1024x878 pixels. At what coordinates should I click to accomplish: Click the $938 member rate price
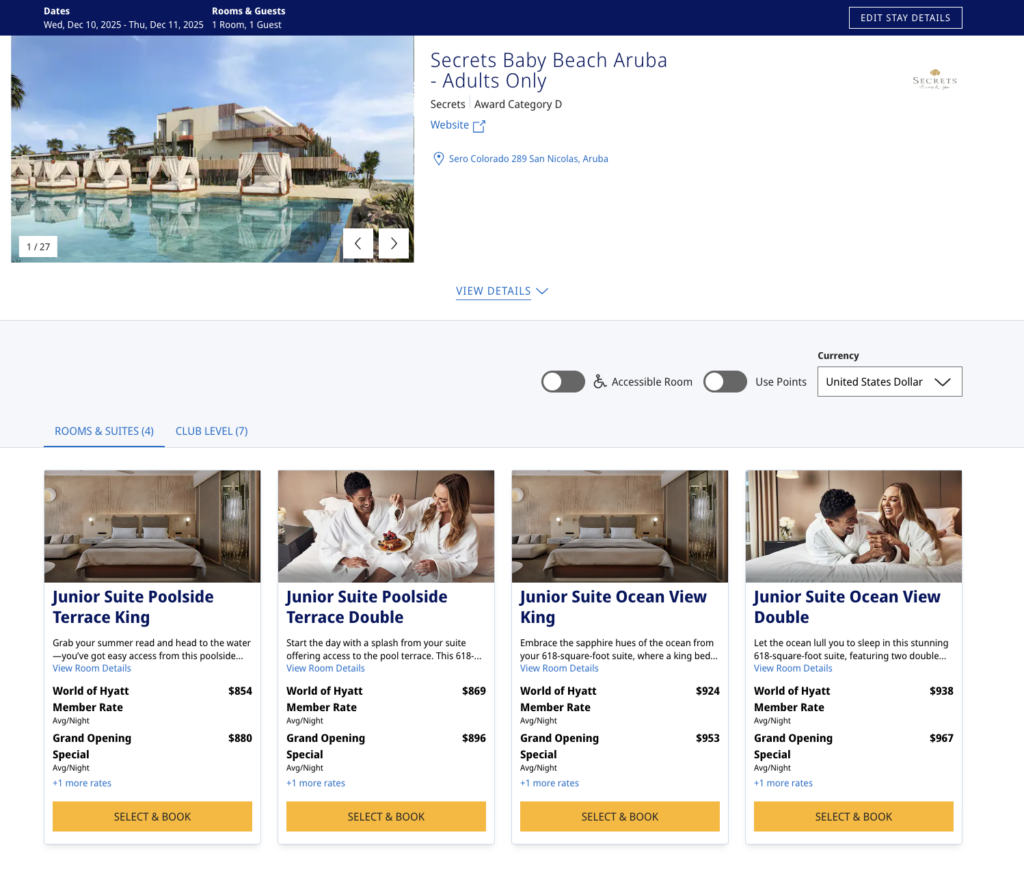[x=941, y=691]
